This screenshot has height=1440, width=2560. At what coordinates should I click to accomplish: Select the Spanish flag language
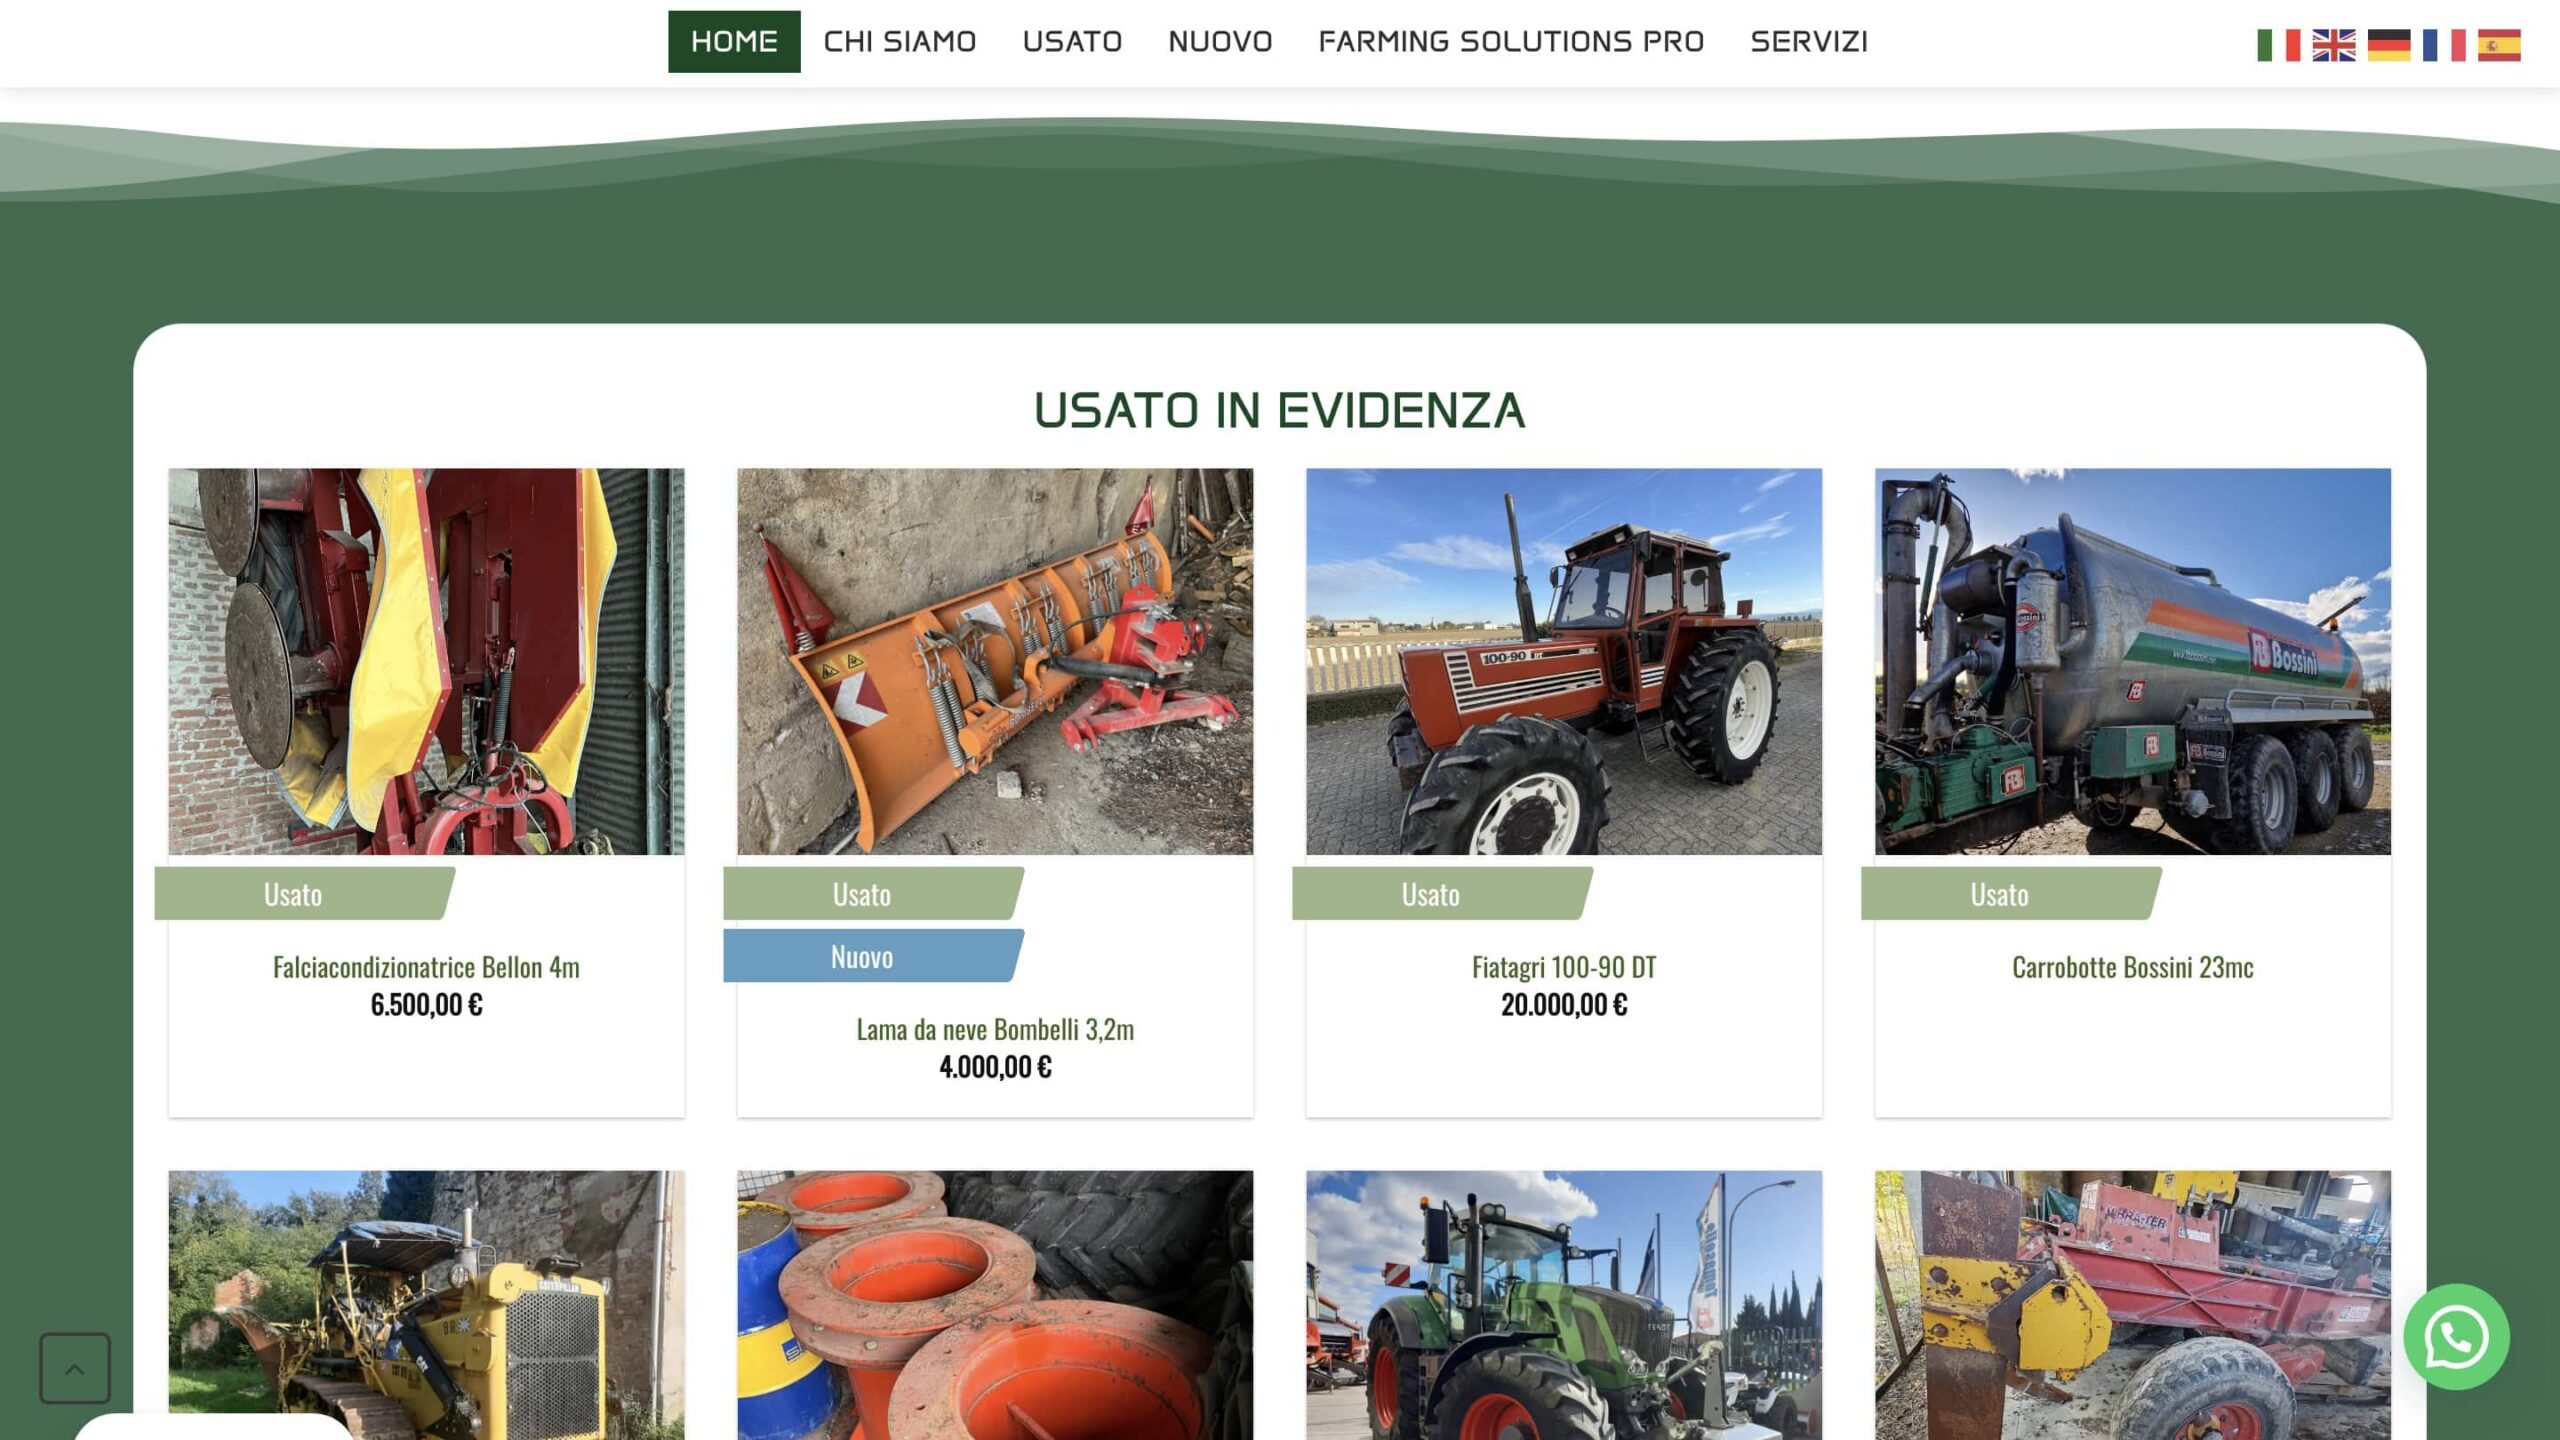[2498, 45]
